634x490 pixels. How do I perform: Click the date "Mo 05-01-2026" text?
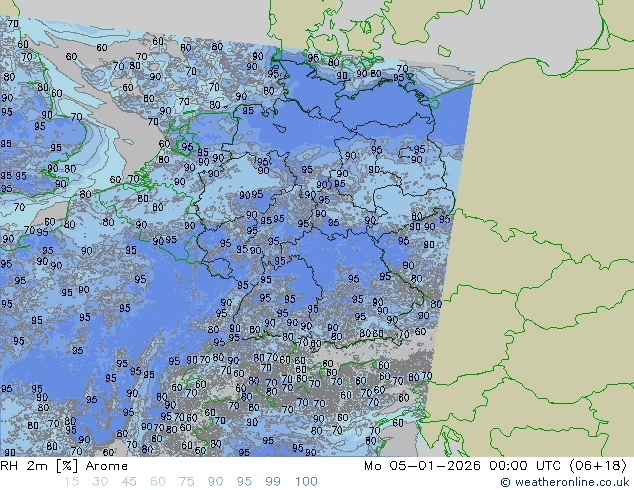(422, 466)
